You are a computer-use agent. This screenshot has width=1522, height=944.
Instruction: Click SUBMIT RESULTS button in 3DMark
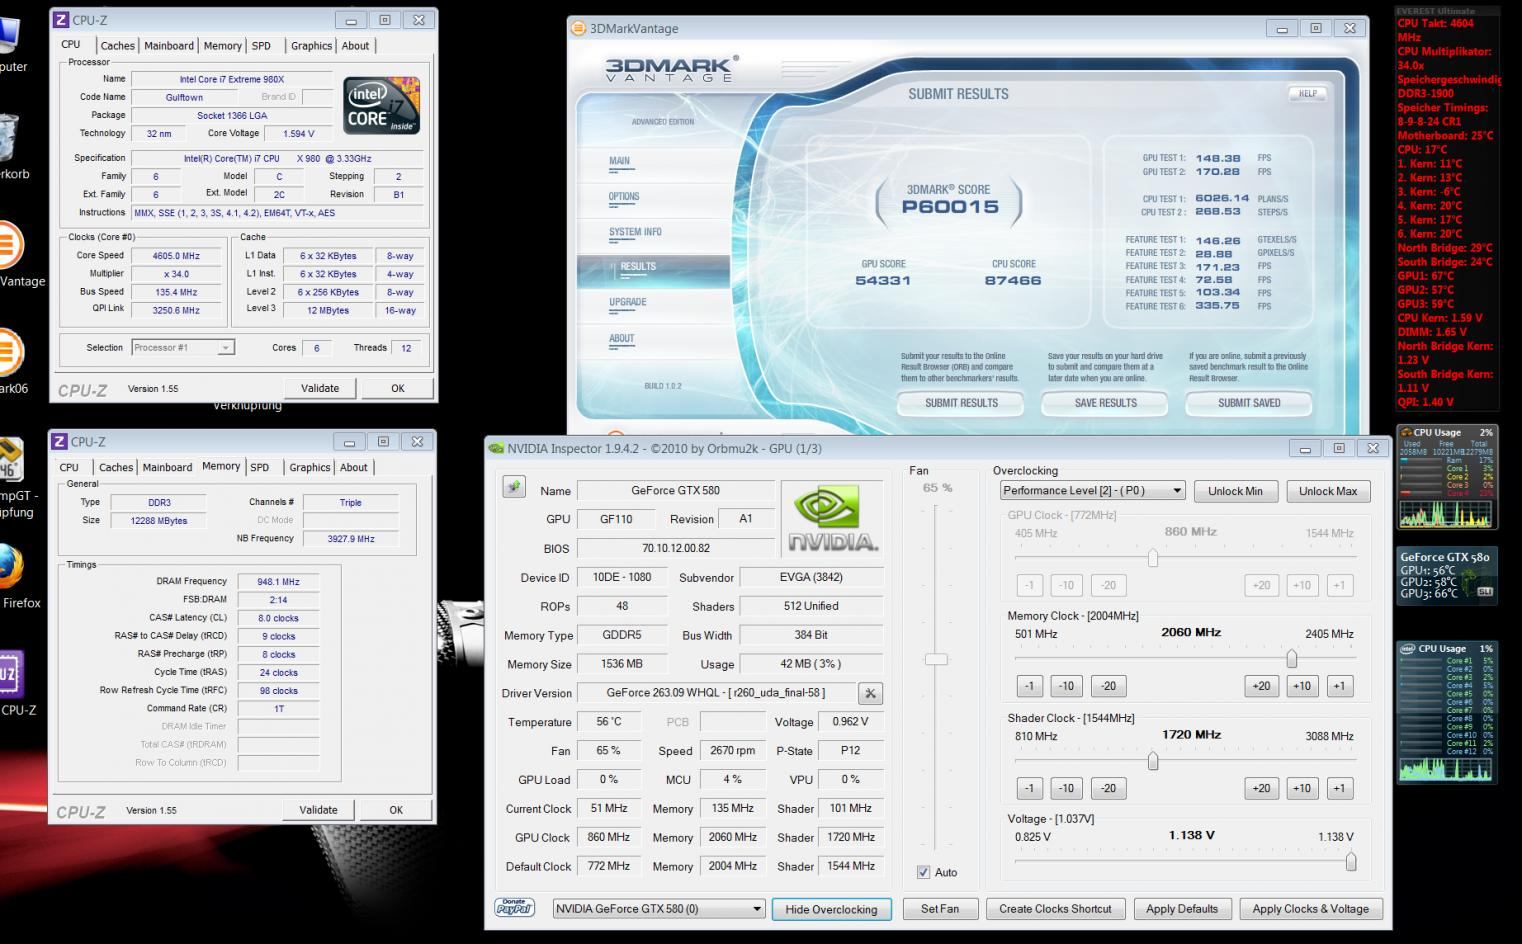click(x=961, y=403)
